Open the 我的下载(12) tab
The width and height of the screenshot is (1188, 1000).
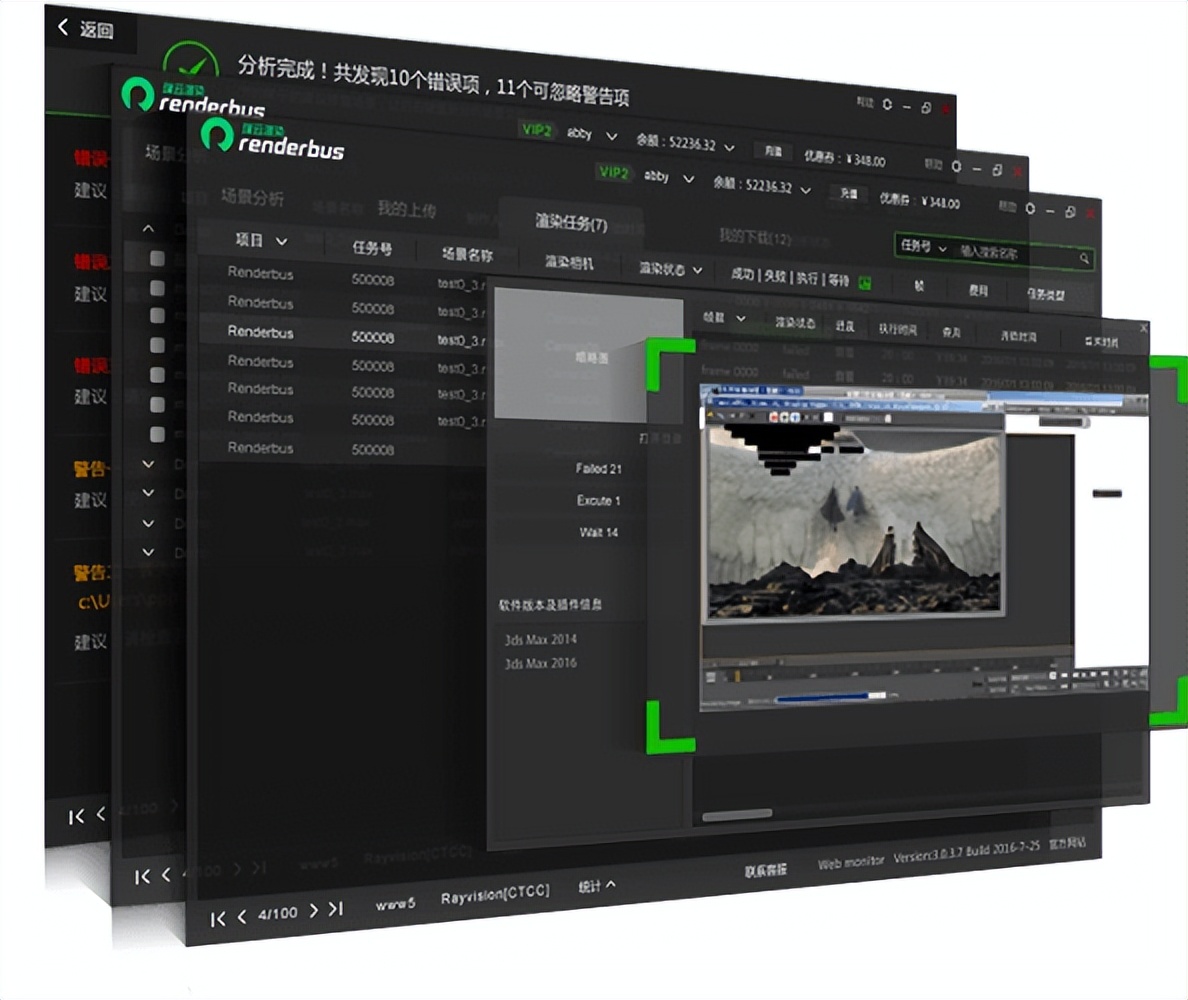754,237
